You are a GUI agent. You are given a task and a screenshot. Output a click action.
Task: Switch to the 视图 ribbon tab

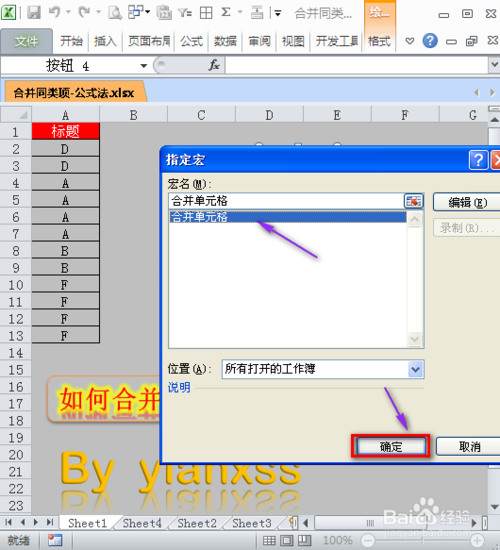point(293,41)
